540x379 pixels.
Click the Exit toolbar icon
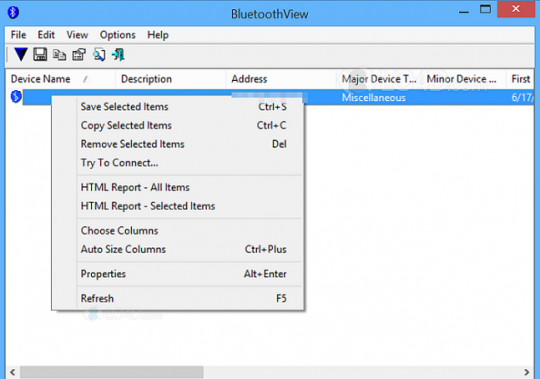[118, 54]
